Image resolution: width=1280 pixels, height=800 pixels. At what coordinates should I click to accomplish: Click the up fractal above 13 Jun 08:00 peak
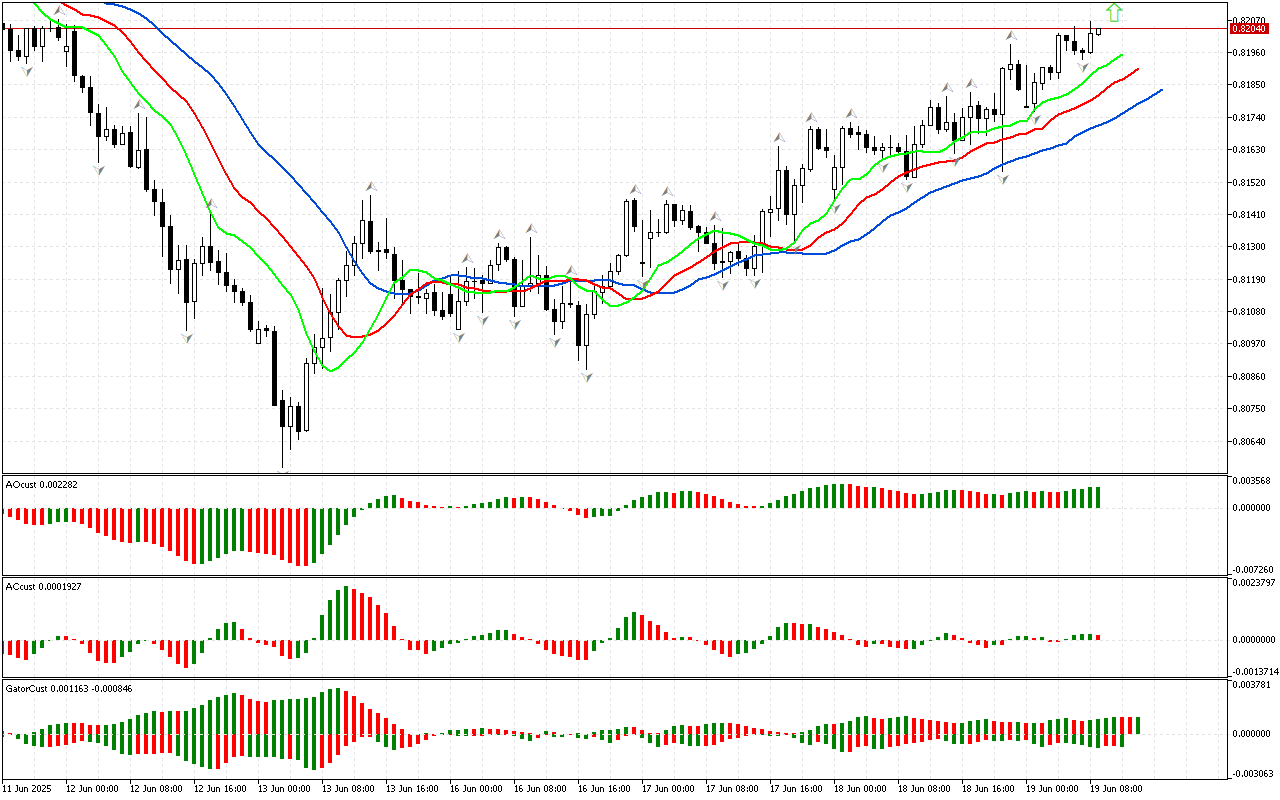(x=370, y=186)
